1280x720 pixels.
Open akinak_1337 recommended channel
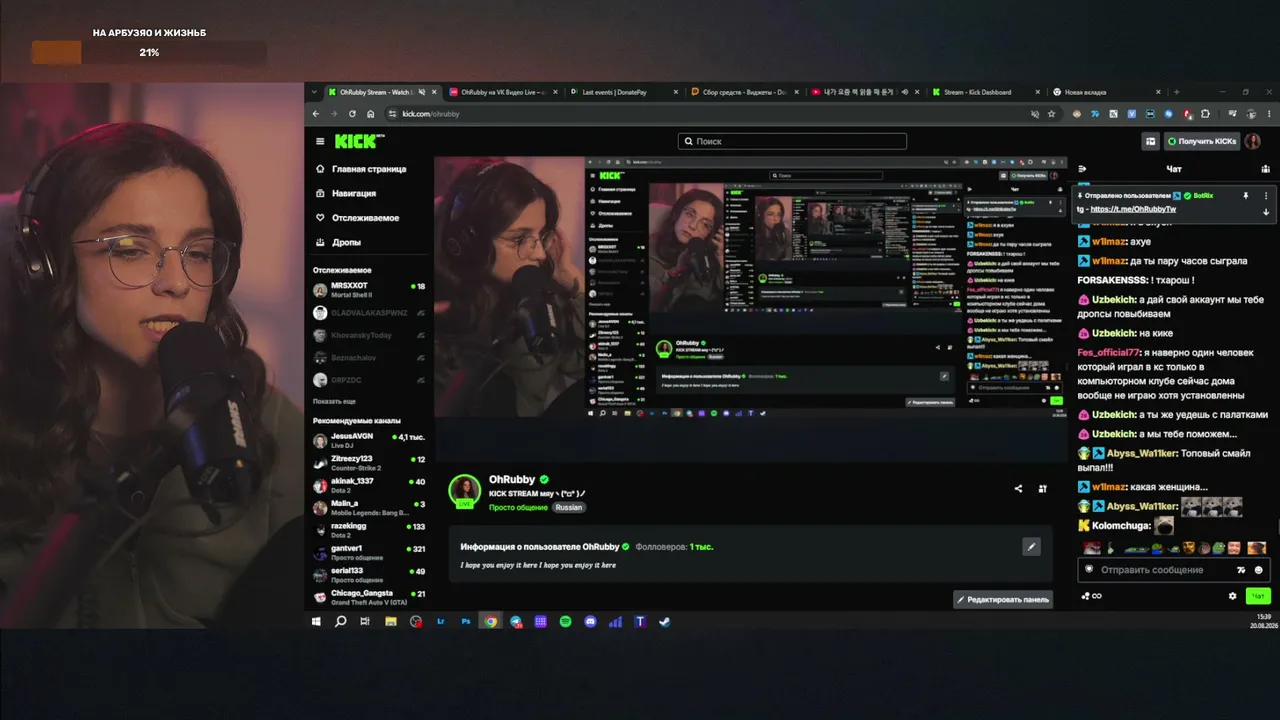click(369, 485)
